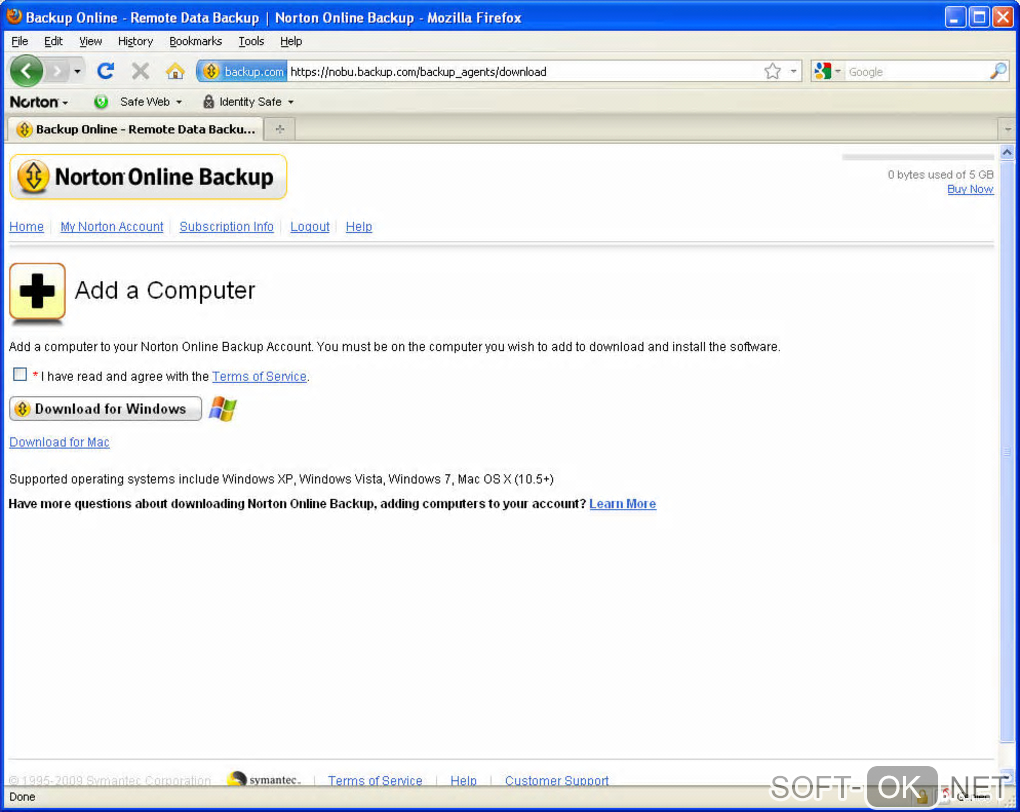The height and width of the screenshot is (812, 1020).
Task: Click the Download for Mac link
Action: (x=59, y=442)
